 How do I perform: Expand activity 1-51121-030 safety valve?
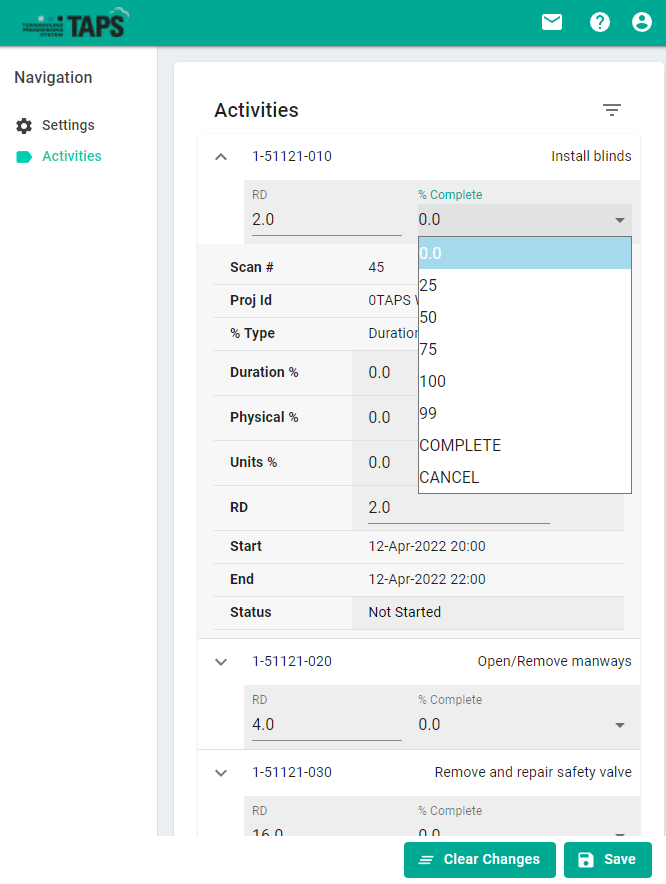tap(222, 773)
